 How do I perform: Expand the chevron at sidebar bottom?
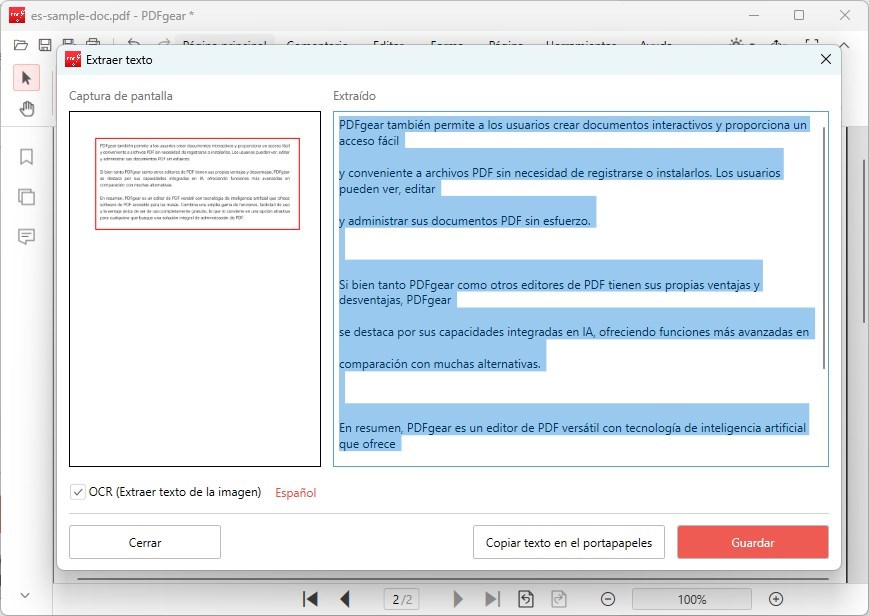(26, 595)
